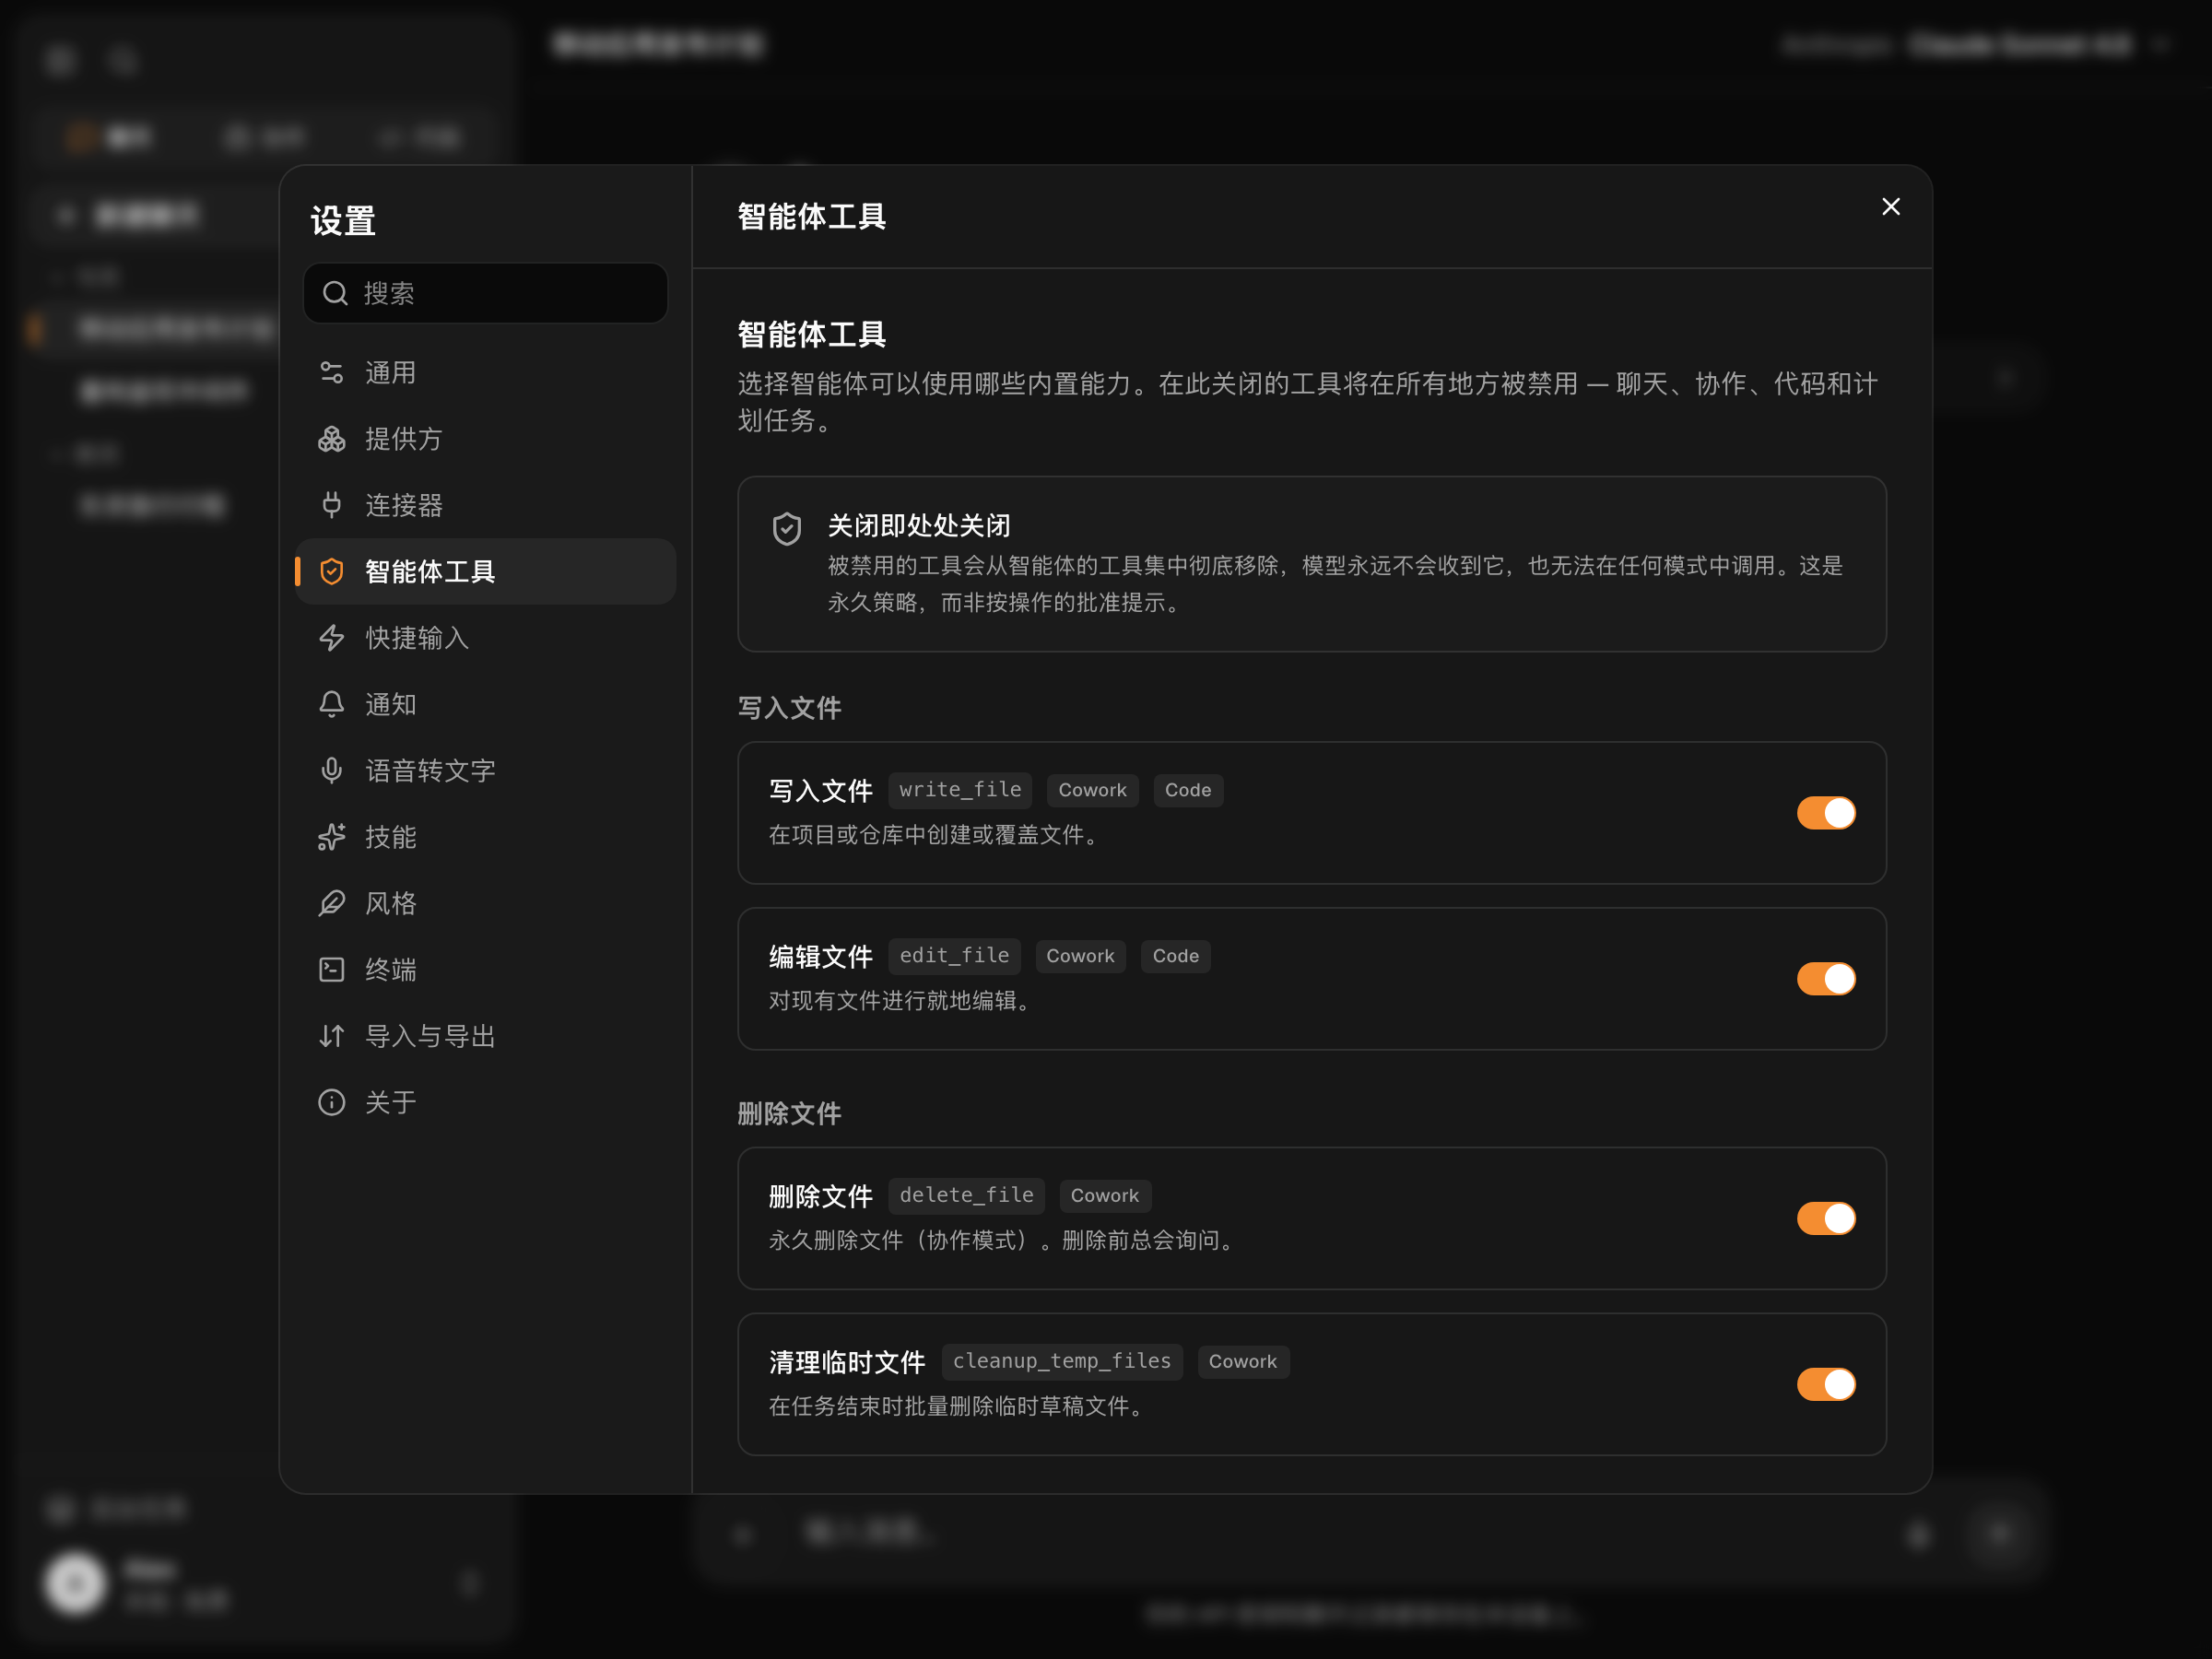
Task: Click the Code tag on 编辑文件
Action: pos(1176,956)
